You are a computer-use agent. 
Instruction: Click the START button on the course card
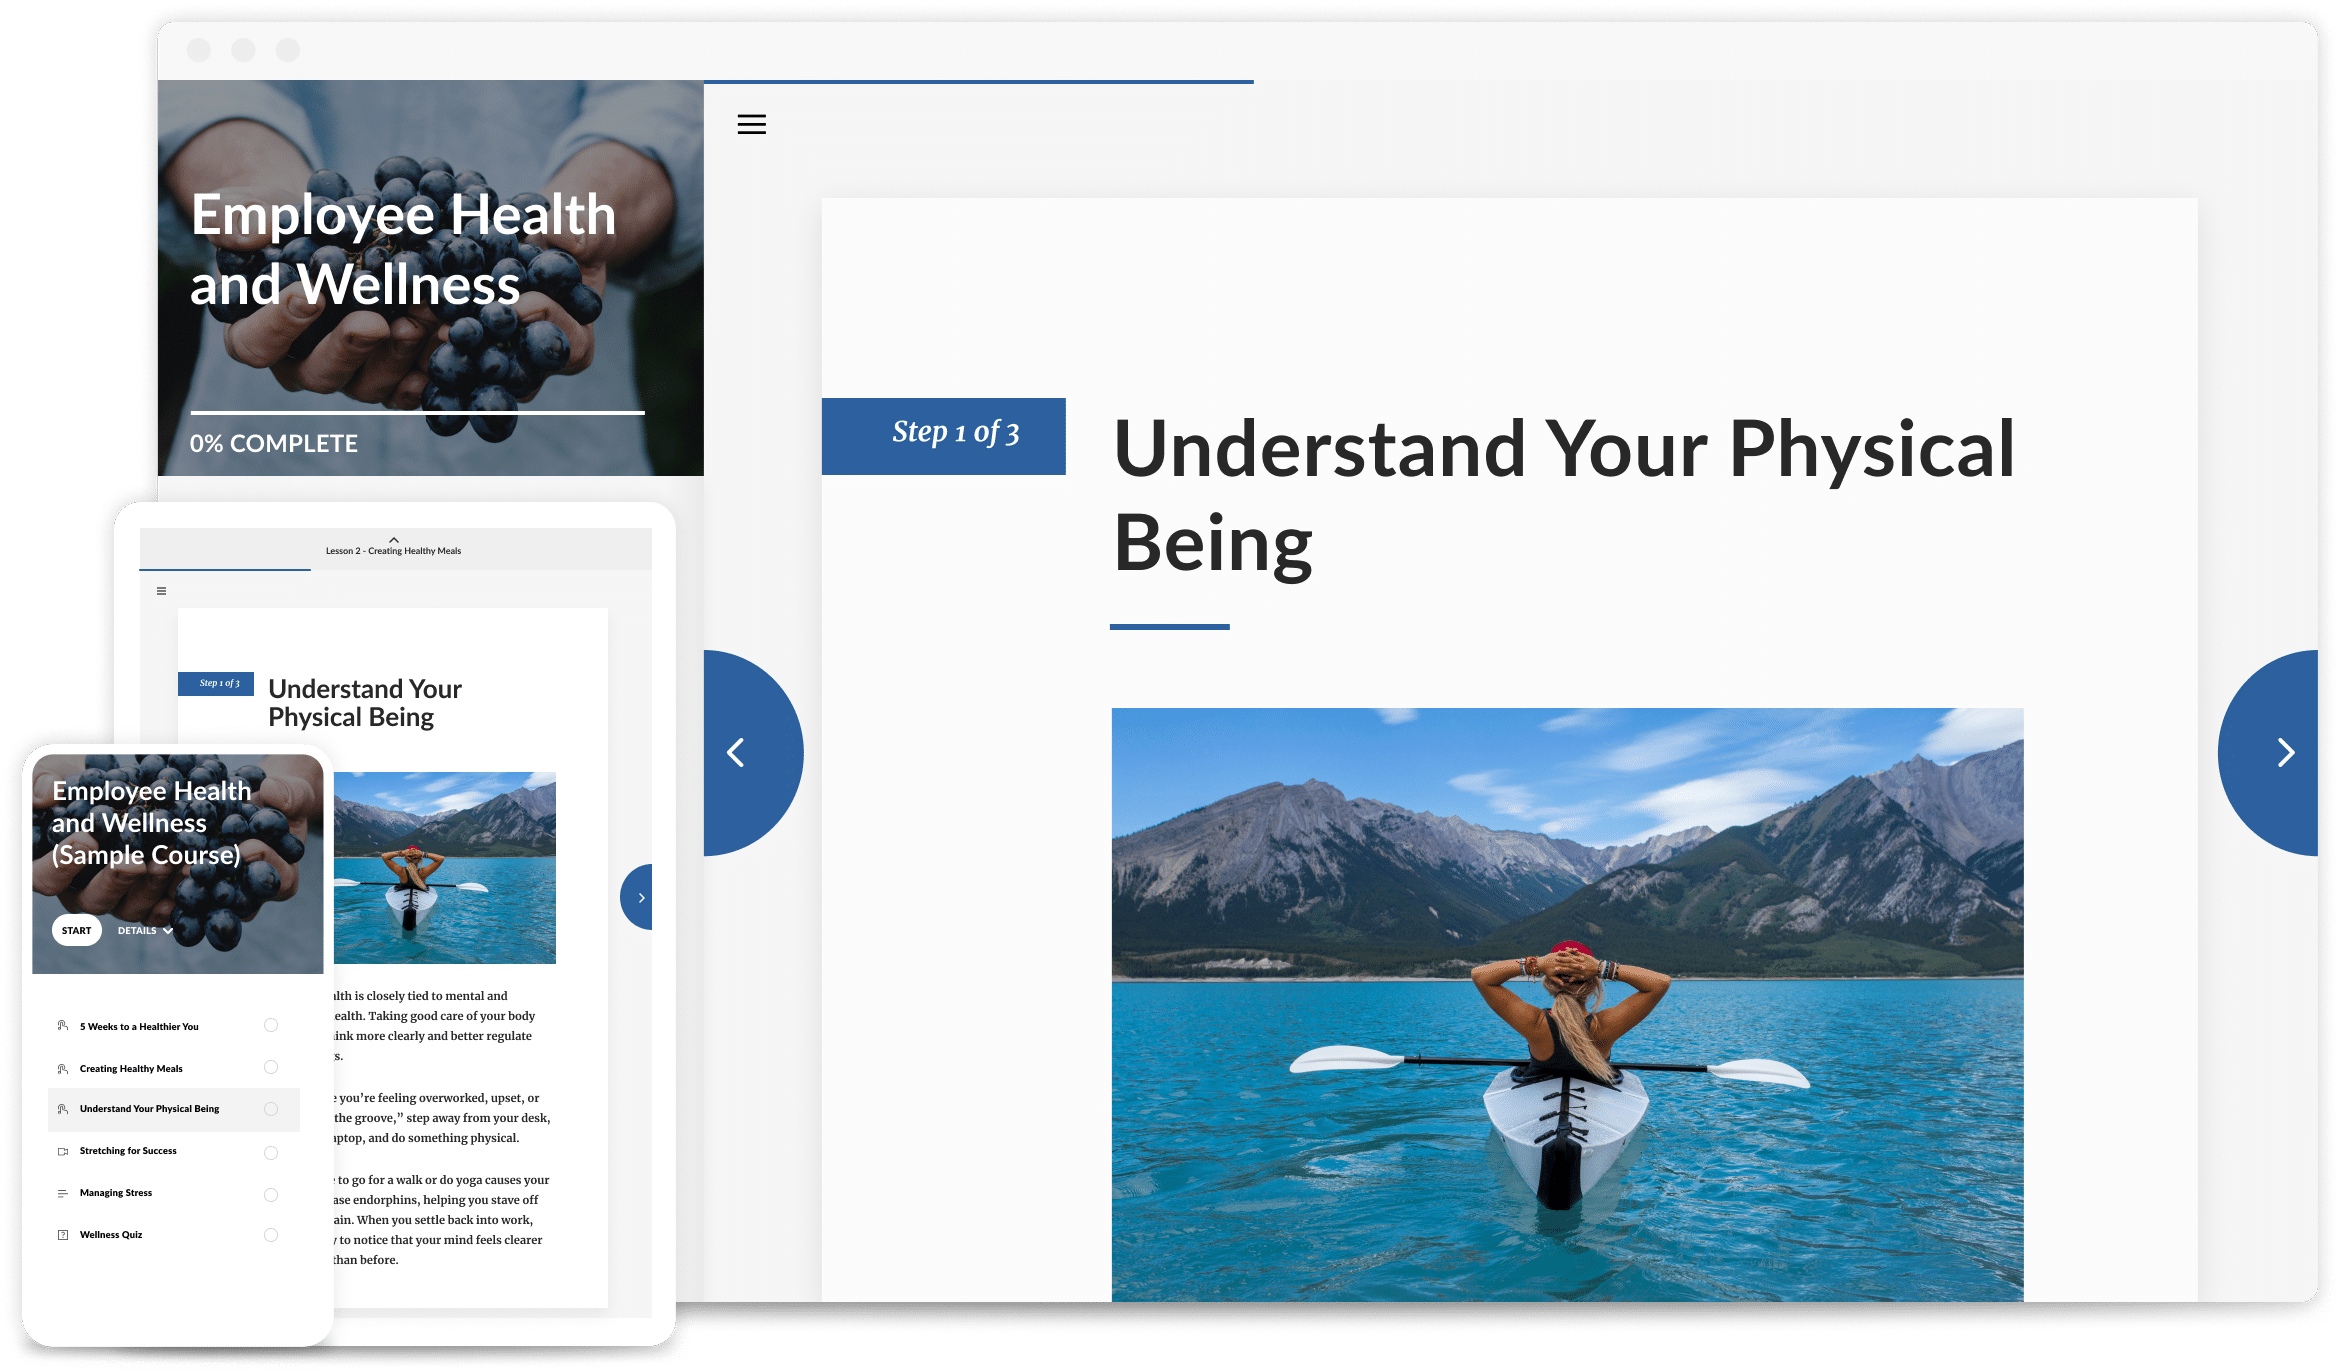pyautogui.click(x=78, y=931)
